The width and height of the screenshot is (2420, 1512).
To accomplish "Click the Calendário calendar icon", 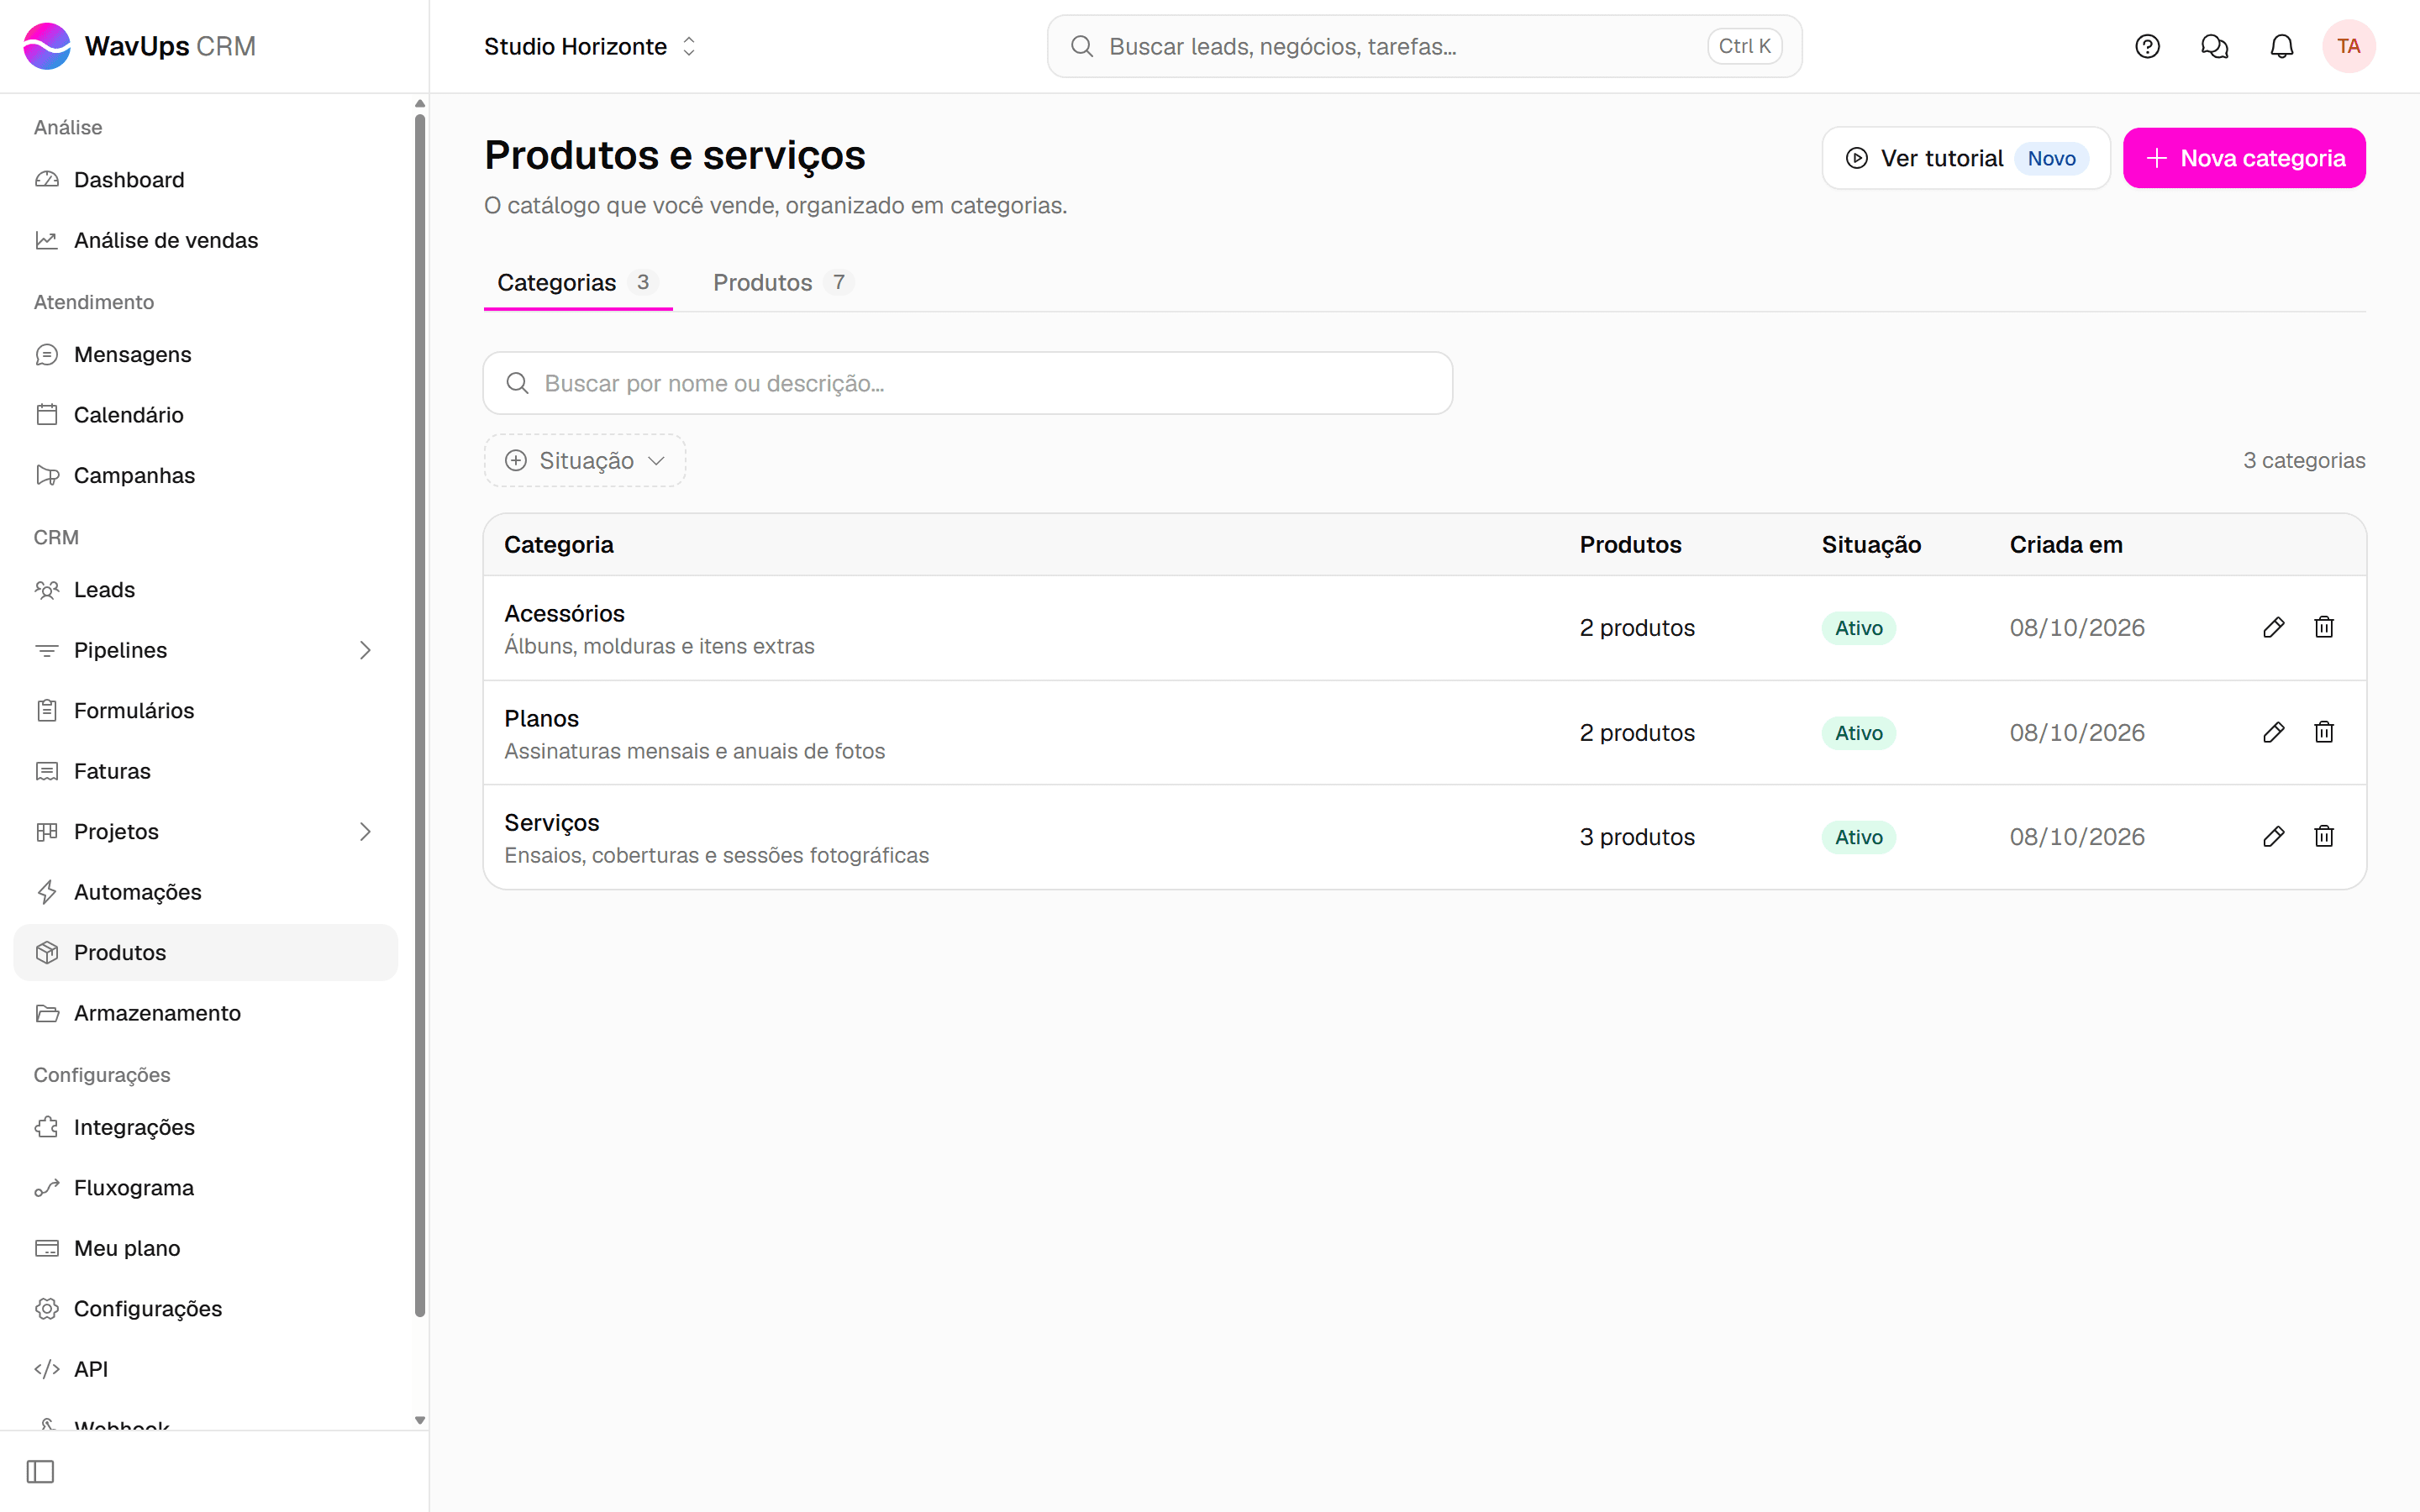I will (47, 415).
